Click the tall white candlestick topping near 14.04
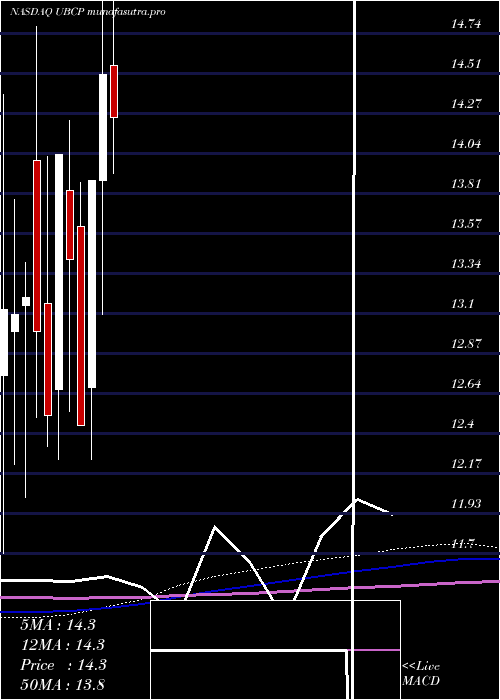 click(59, 272)
